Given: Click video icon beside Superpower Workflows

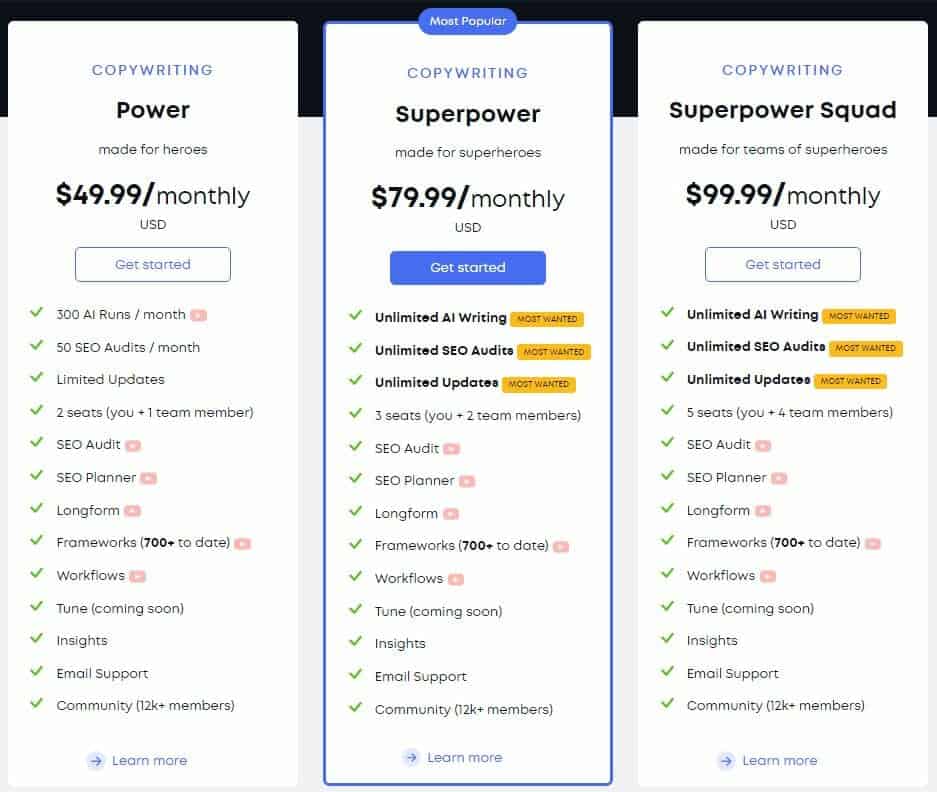Looking at the screenshot, I should (456, 579).
